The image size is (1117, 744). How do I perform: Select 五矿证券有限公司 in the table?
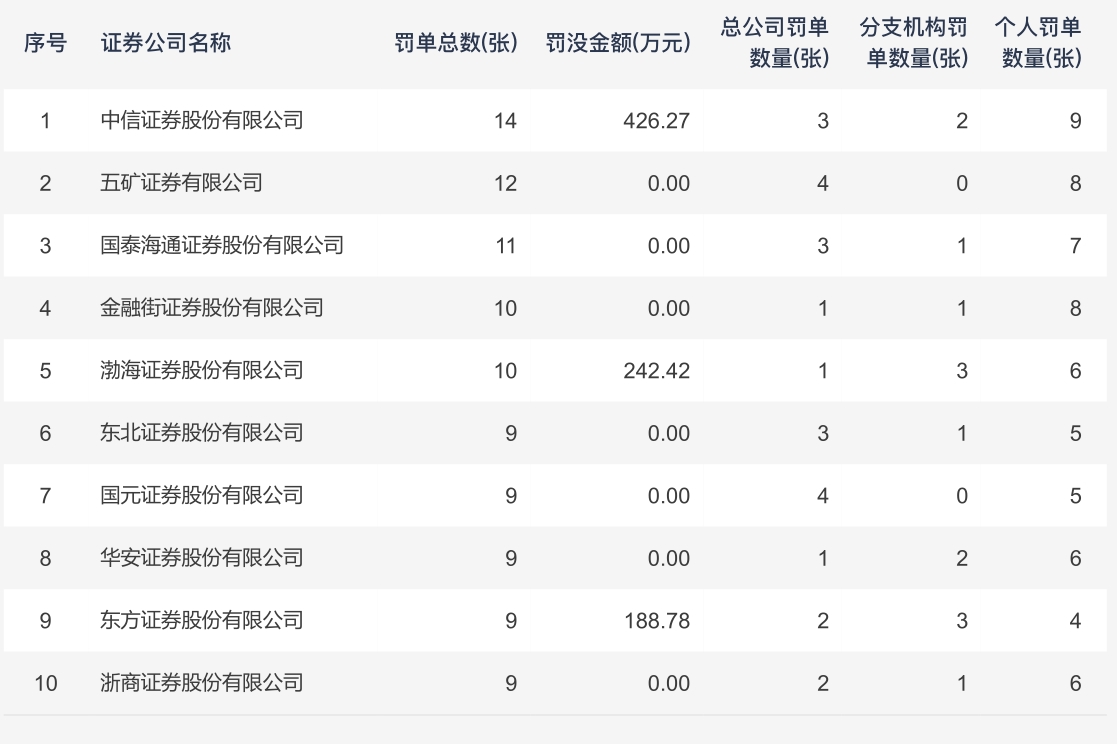(182, 183)
